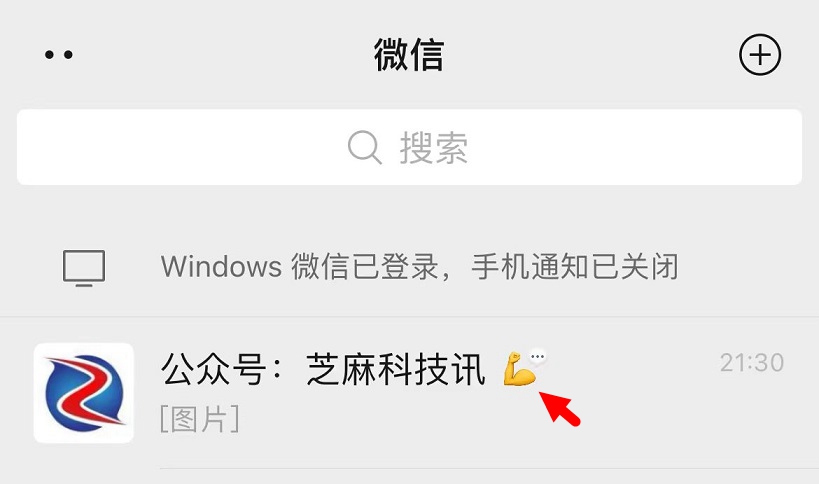Select the 公众号 label in chat name

[x=214, y=369]
